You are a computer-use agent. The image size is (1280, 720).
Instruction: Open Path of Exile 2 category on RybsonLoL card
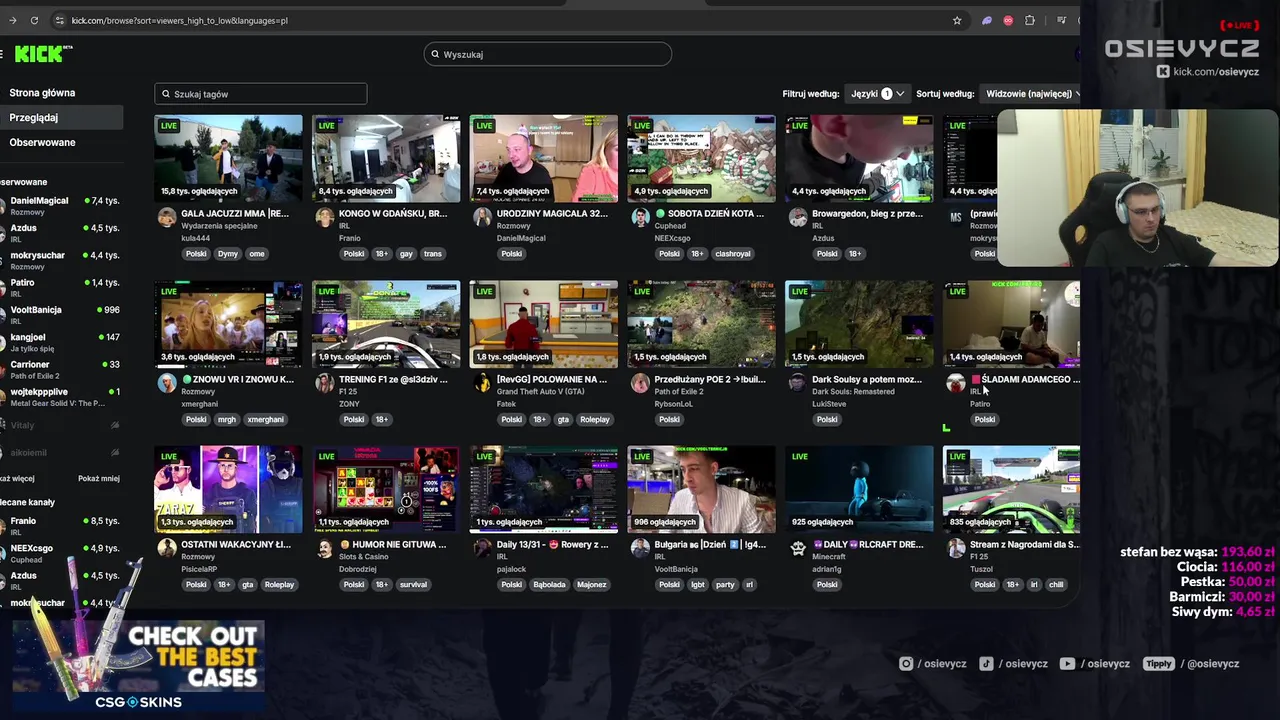(679, 392)
